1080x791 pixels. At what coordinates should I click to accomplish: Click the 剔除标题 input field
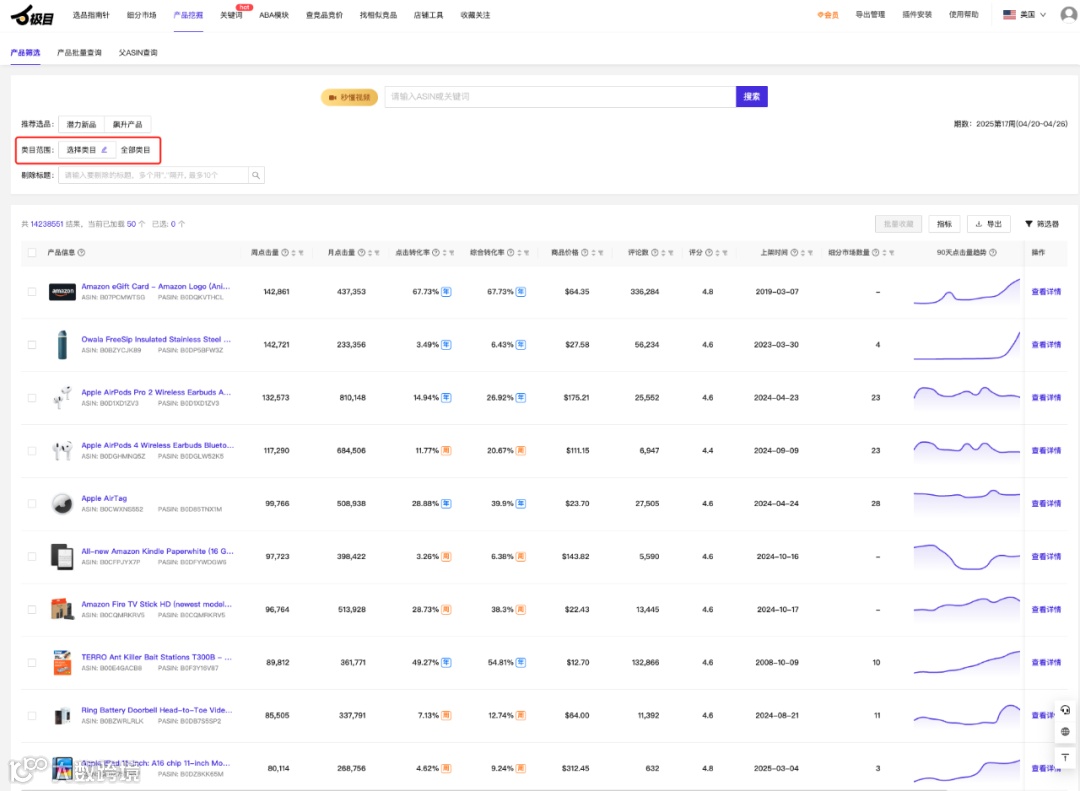pyautogui.click(x=154, y=175)
